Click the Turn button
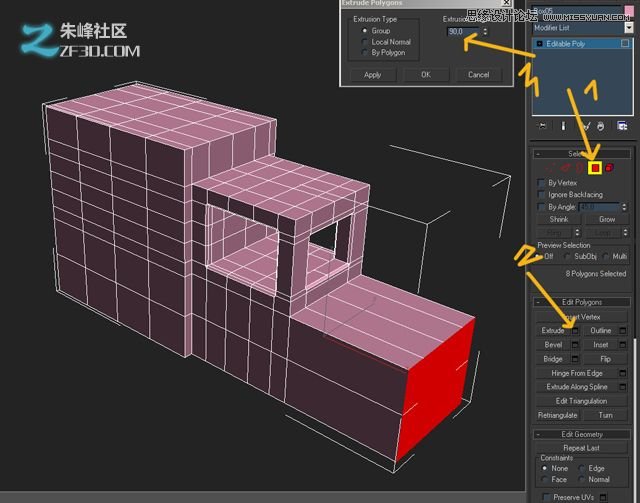Viewport: 640px width, 503px height. coord(606,415)
